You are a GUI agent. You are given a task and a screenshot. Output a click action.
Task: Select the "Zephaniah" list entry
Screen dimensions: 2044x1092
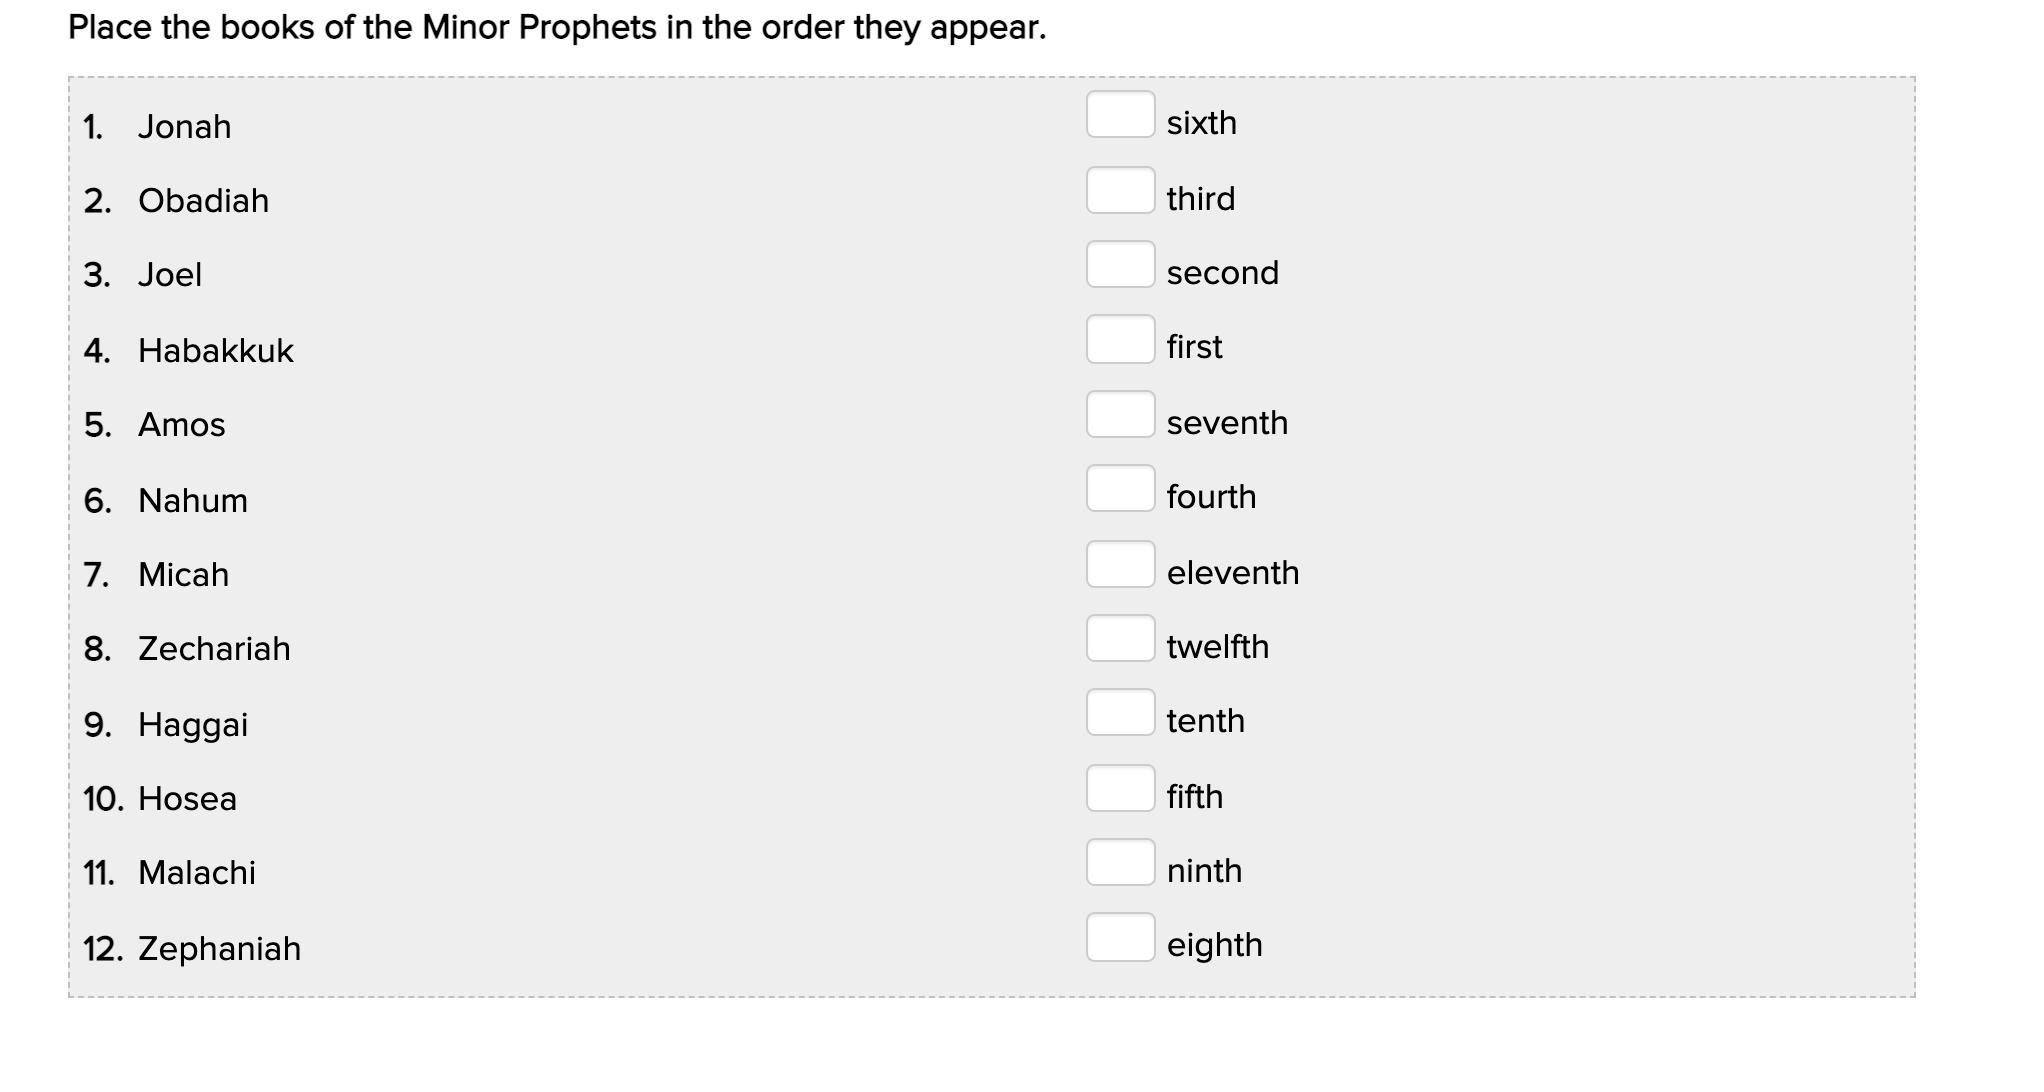click(x=219, y=949)
